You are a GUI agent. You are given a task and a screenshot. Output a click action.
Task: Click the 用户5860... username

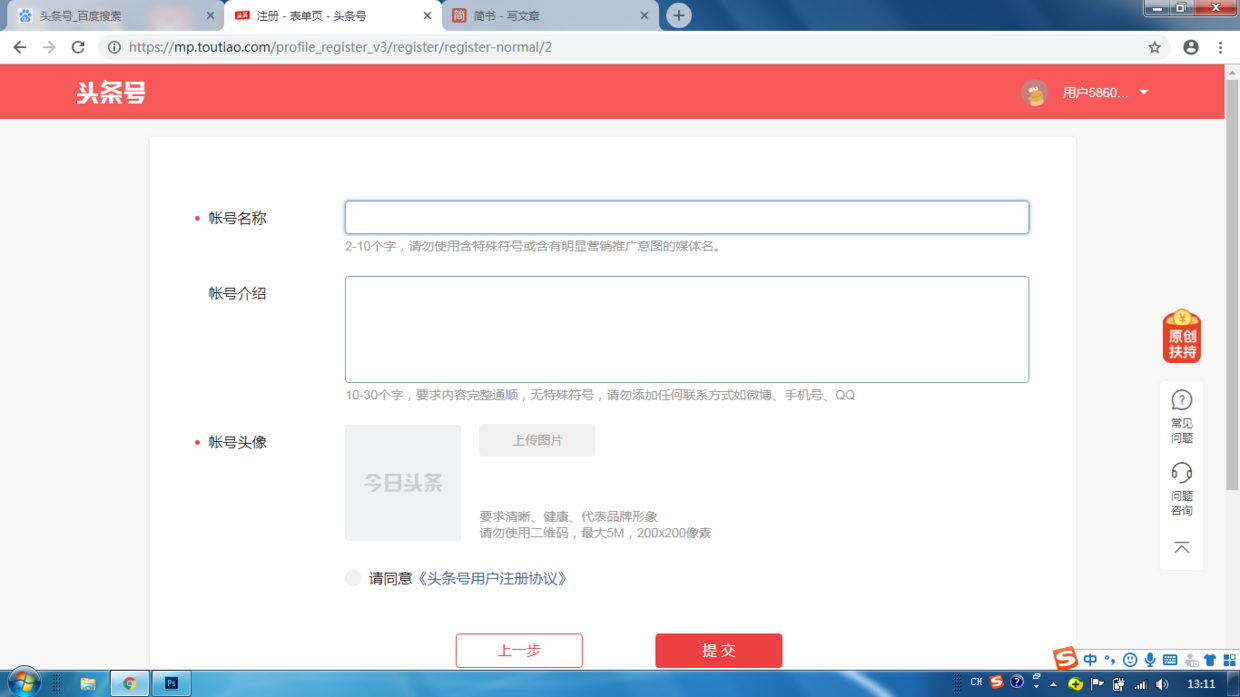pyautogui.click(x=1095, y=93)
